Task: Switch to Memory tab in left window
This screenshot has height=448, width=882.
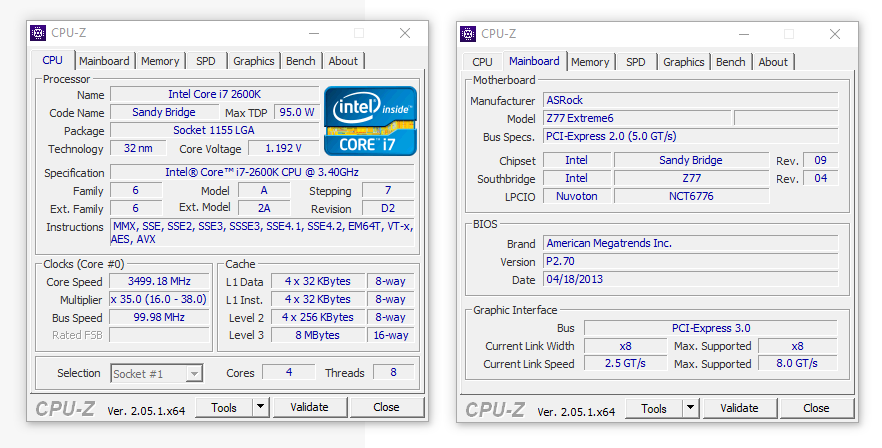Action: (x=160, y=61)
